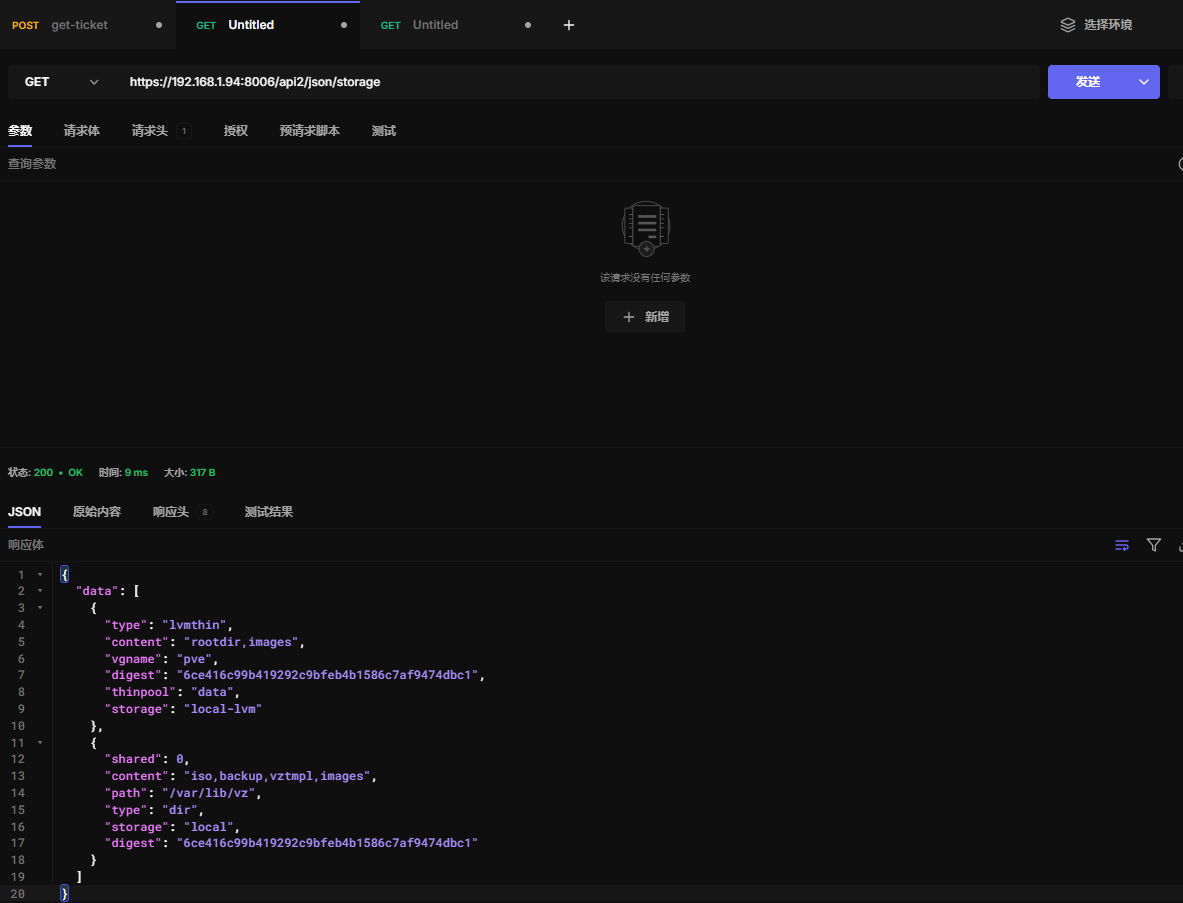The width and height of the screenshot is (1183, 903).
Task: Collapse the root JSON object at line 1
Action: 40,575
